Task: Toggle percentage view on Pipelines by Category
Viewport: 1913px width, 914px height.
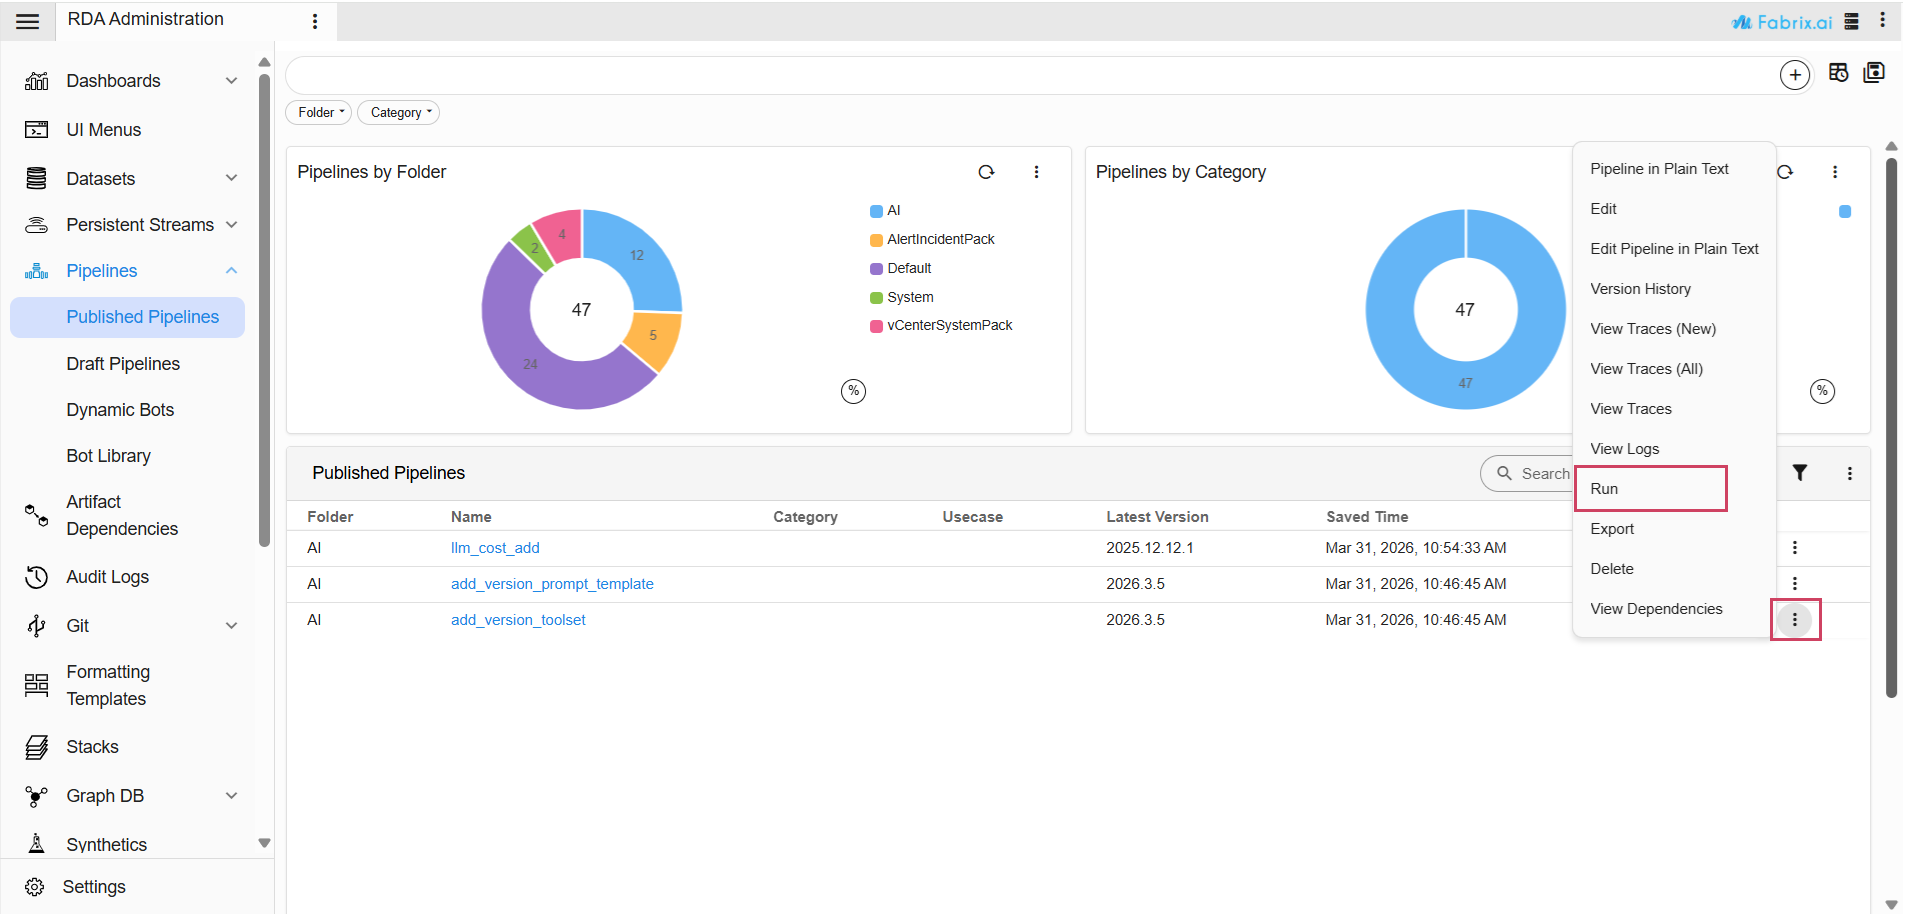Action: point(1822,391)
